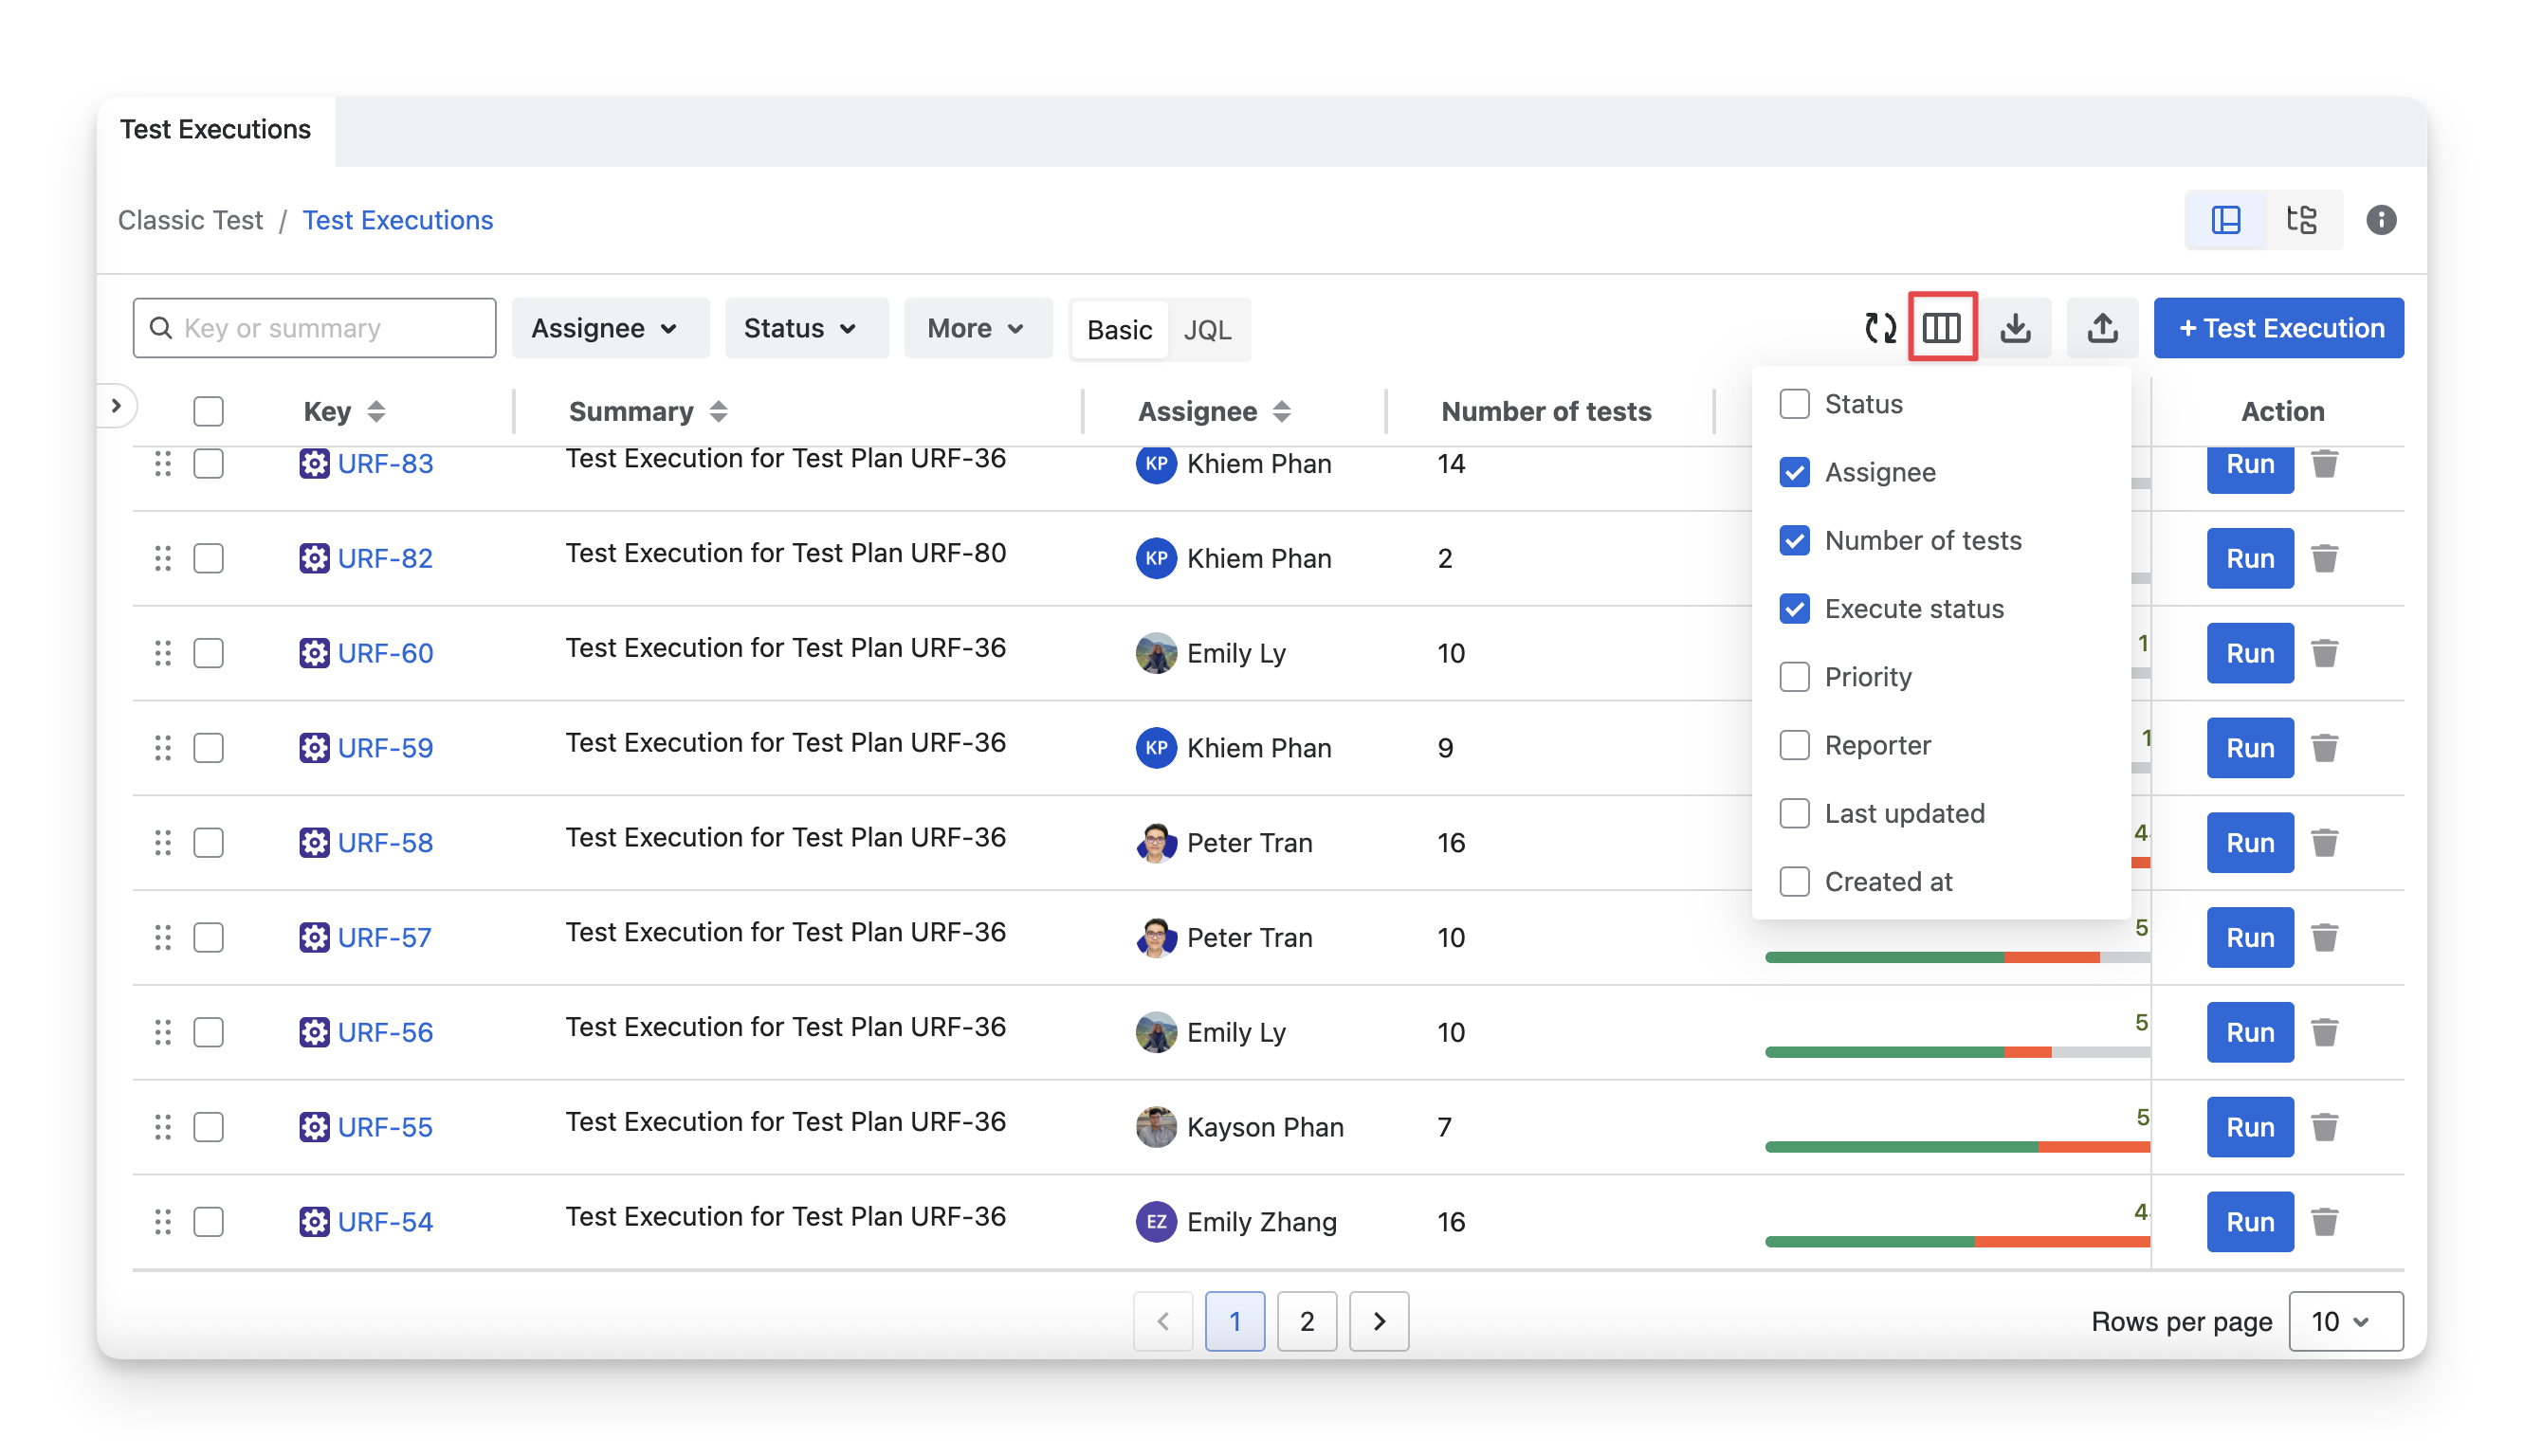The width and height of the screenshot is (2524, 1456).
Task: Delete URF-82 with its trash icon
Action: click(2325, 558)
